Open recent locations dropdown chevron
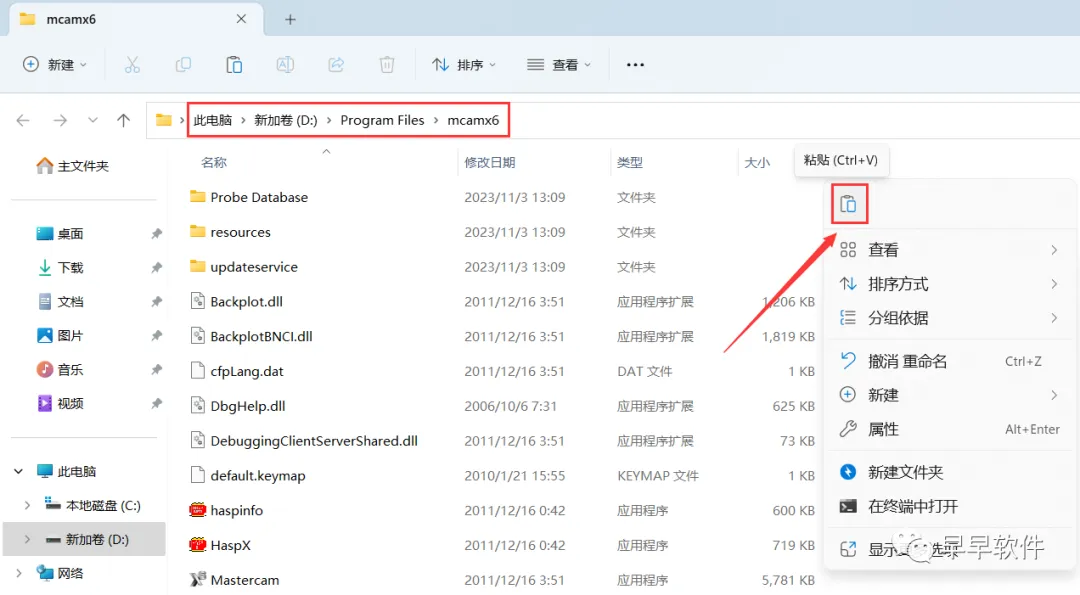Viewport: 1080px width, 595px height. pyautogui.click(x=92, y=121)
